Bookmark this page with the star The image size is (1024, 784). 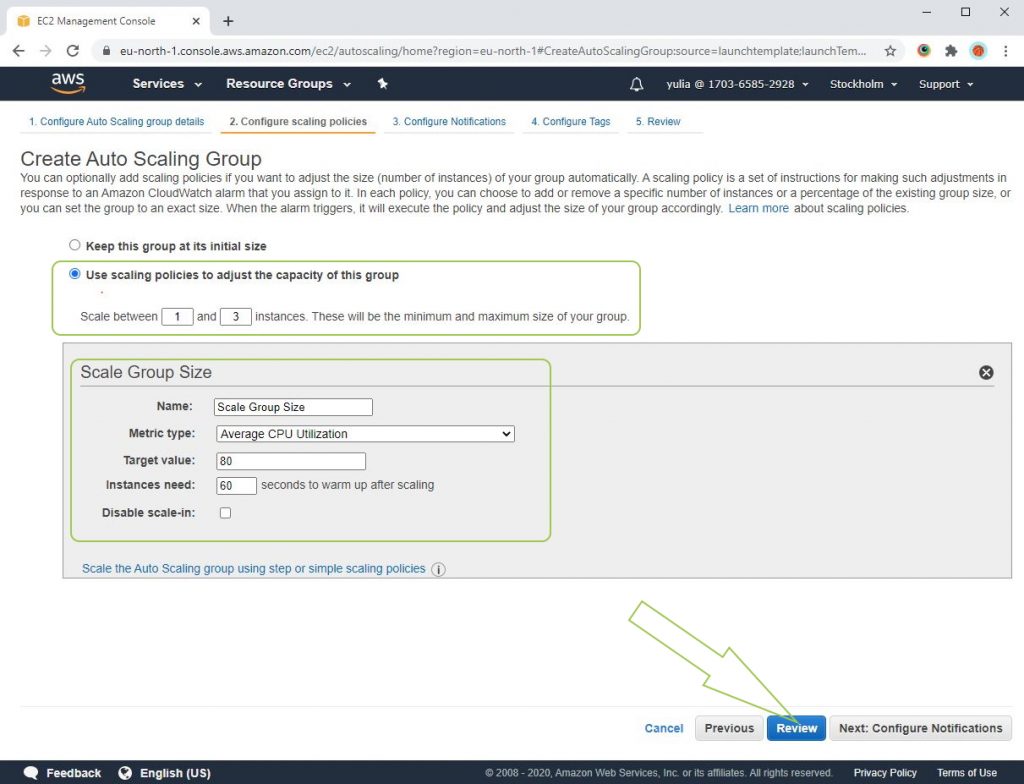pos(889,51)
